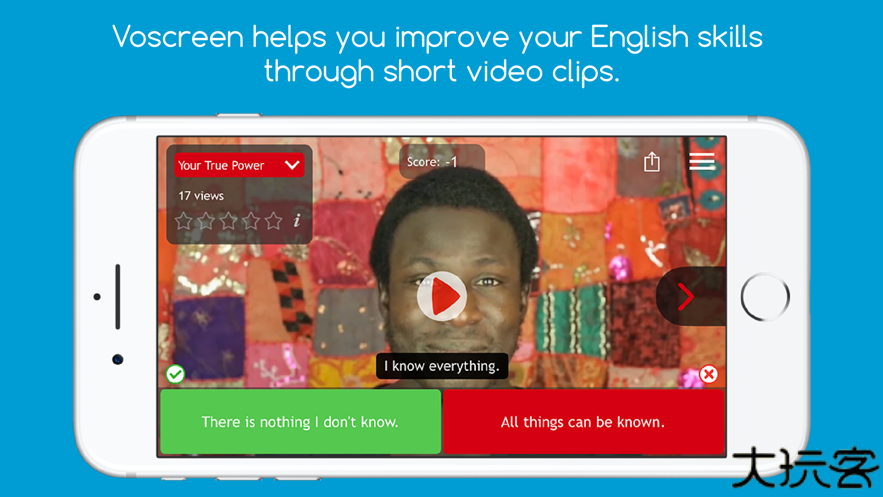Go to next clip with red arrow
The width and height of the screenshot is (883, 497).
685,297
